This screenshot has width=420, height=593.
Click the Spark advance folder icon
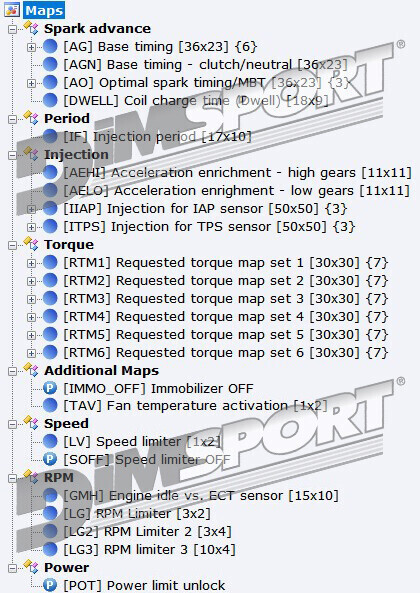tap(31, 28)
